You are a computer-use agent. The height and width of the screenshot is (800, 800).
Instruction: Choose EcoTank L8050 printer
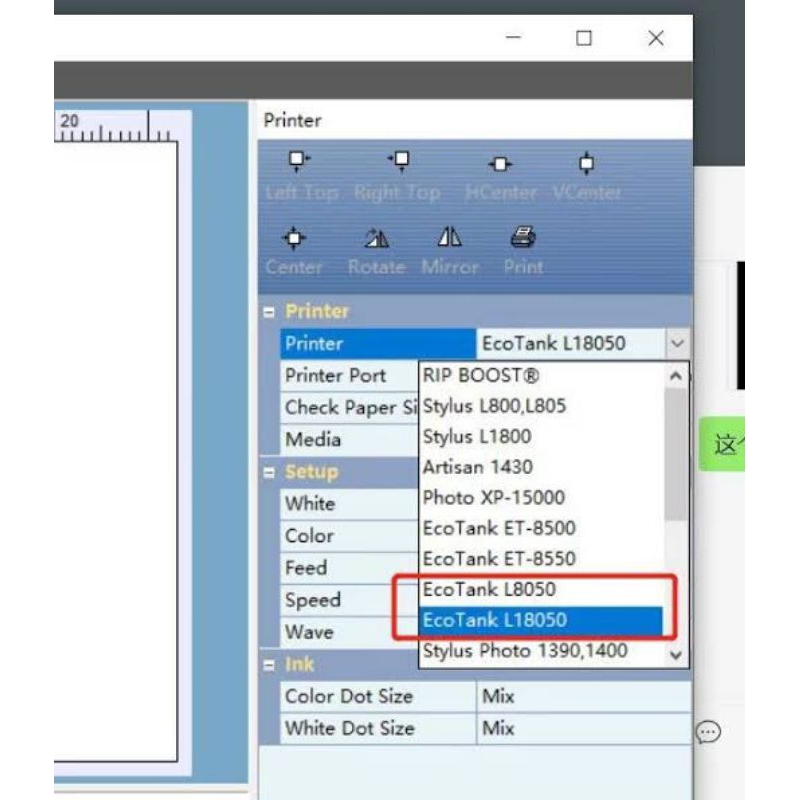(541, 590)
